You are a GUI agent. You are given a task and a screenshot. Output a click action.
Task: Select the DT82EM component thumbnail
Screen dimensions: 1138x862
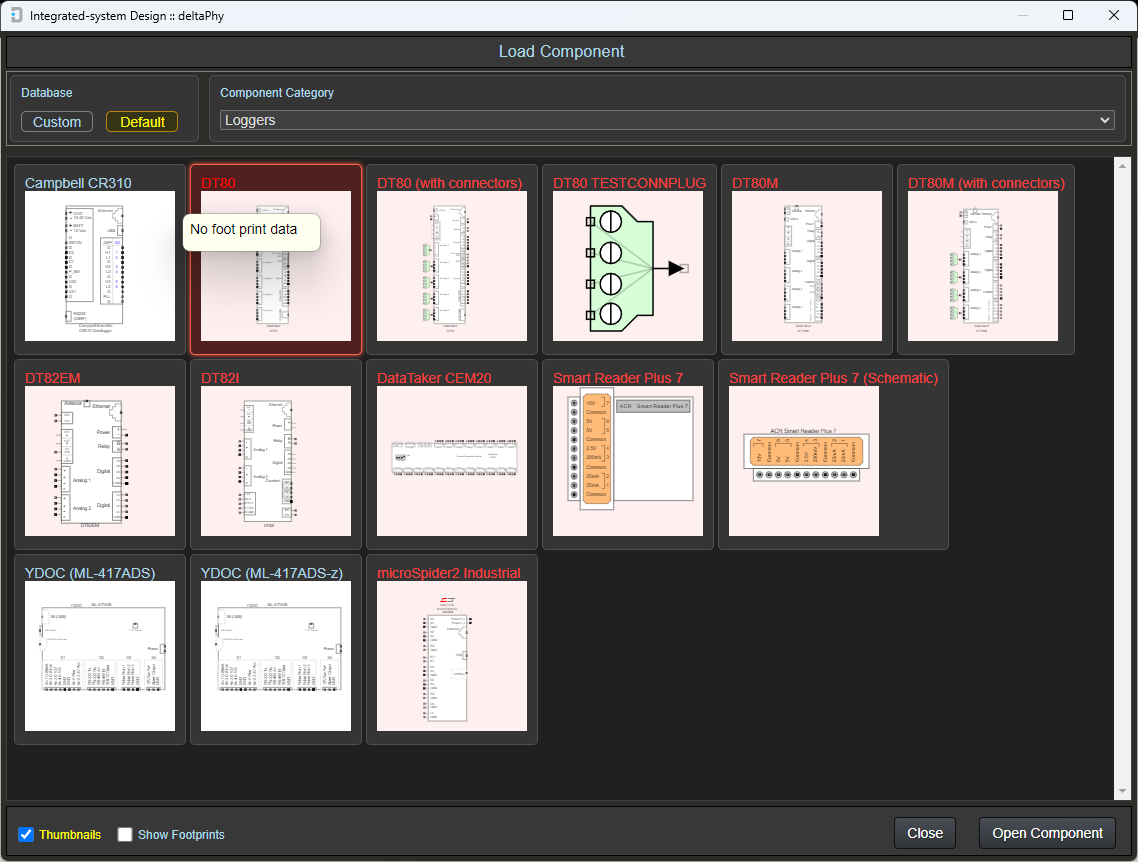[99, 462]
